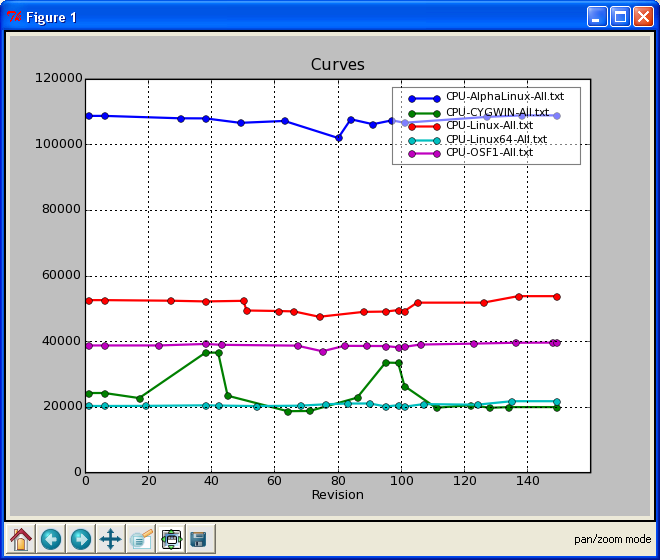Select the zoom-to-rectangle tool

tap(141, 539)
